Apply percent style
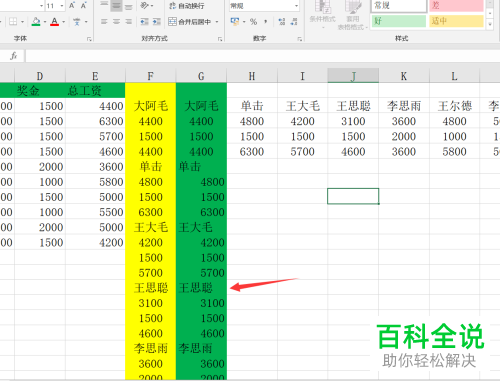The image size is (500, 381). tap(253, 22)
